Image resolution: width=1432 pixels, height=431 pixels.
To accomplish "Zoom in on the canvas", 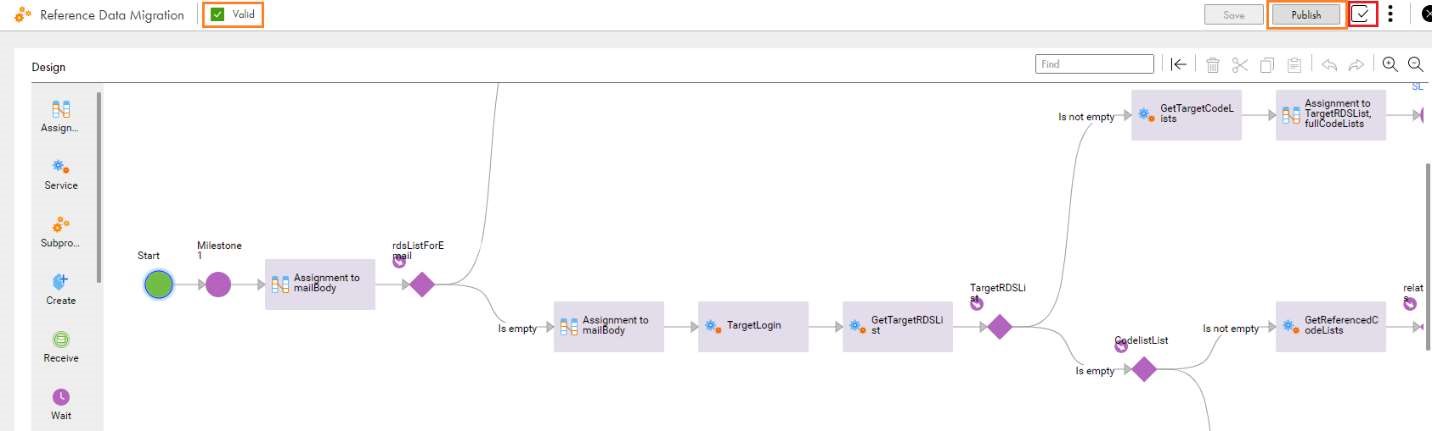I will coord(1390,64).
